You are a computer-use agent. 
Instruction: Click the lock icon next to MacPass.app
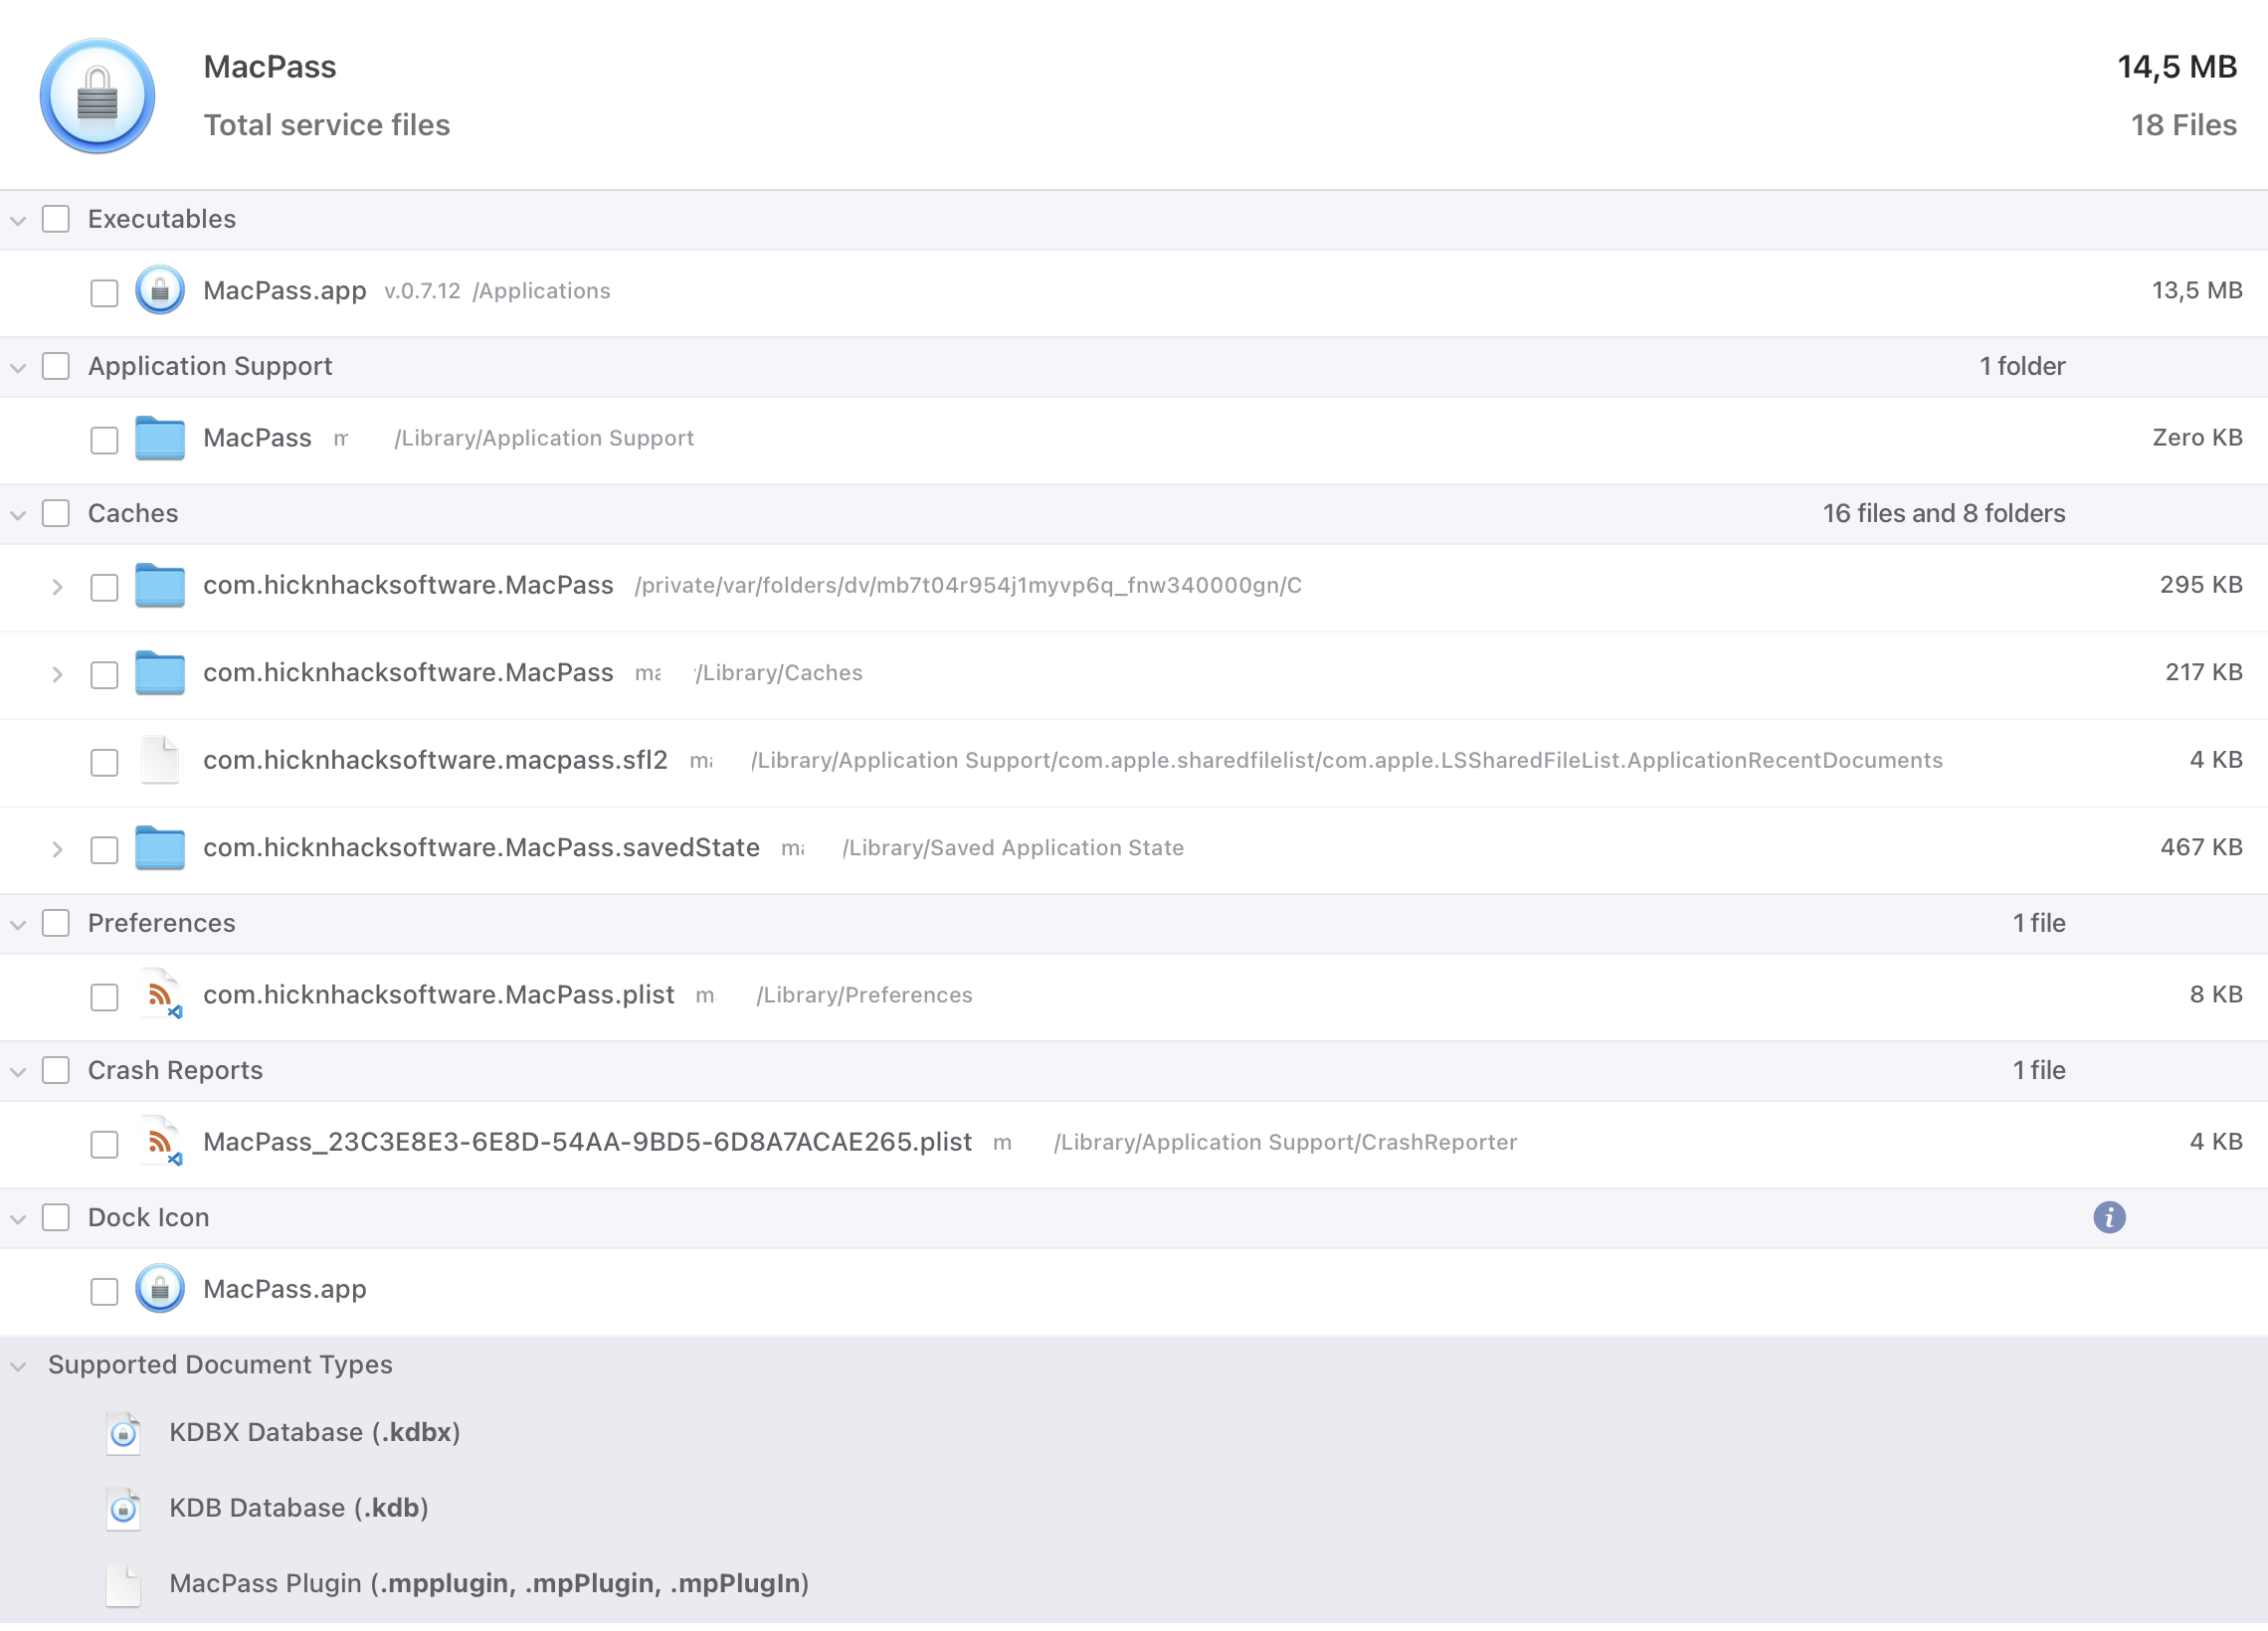tap(160, 290)
